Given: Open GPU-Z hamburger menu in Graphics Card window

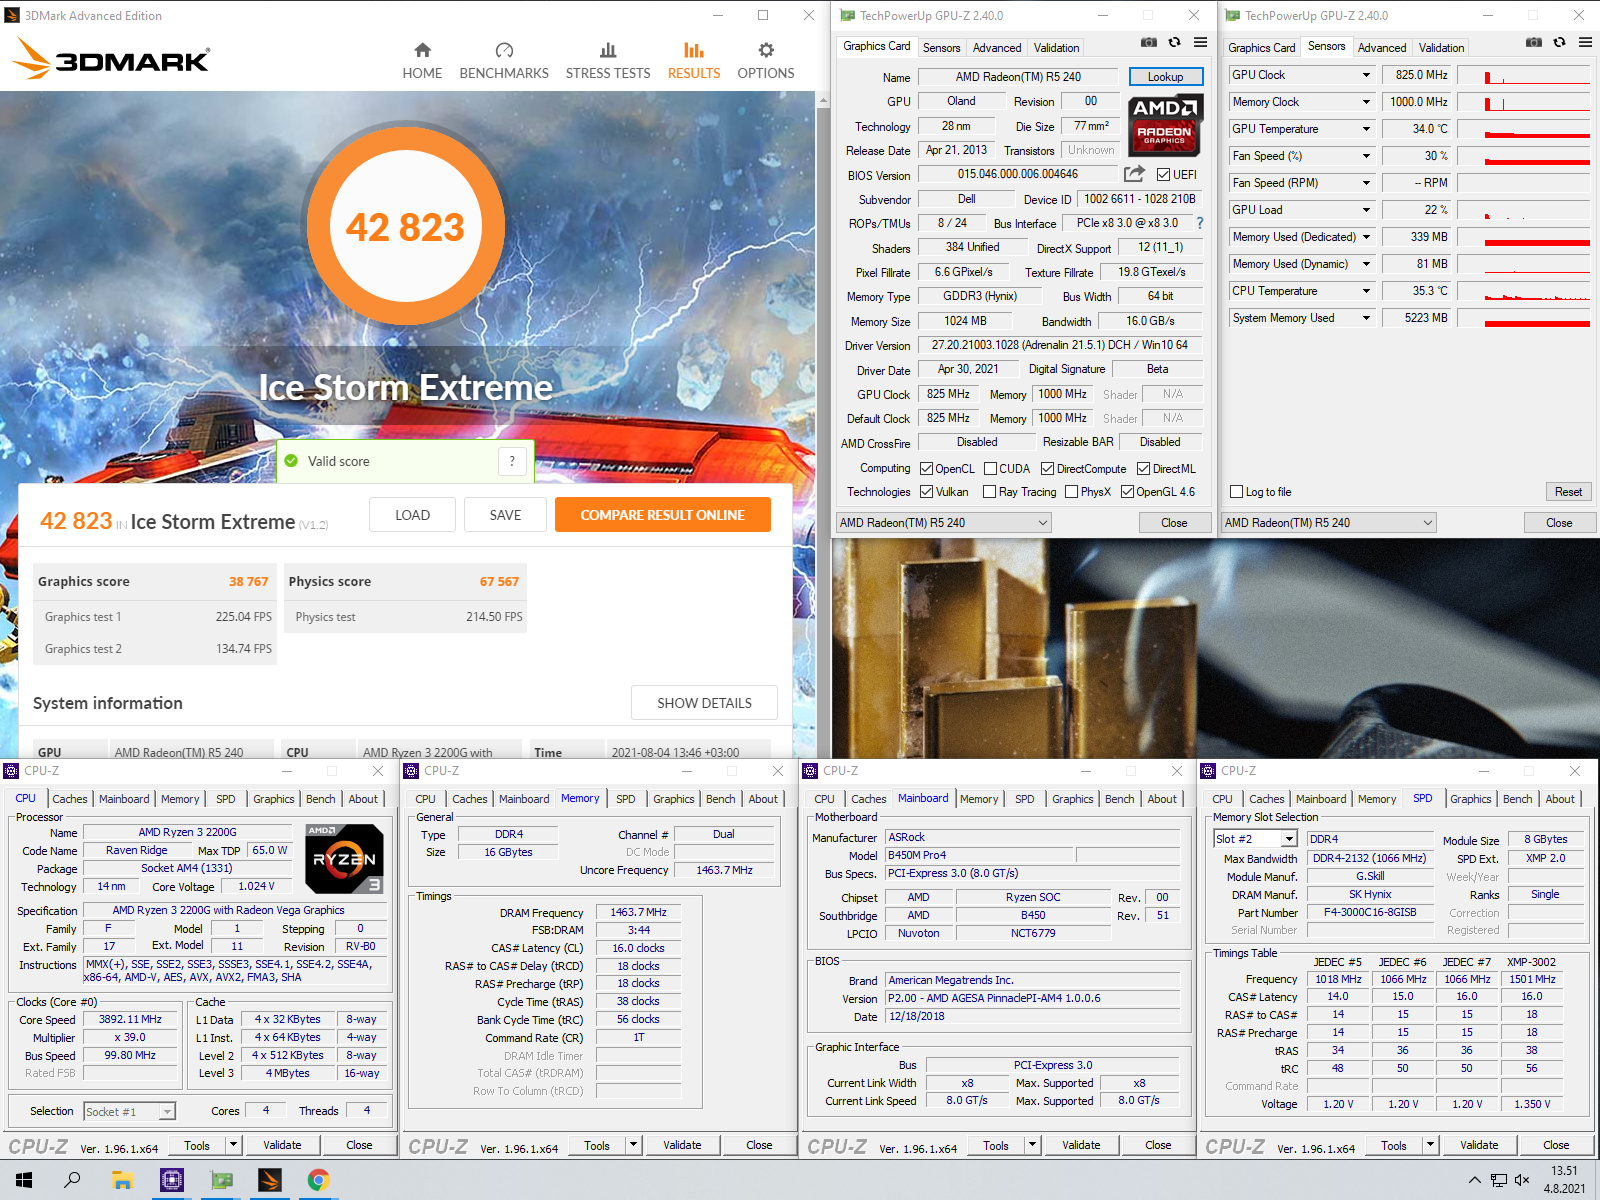Looking at the screenshot, I should (1200, 42).
